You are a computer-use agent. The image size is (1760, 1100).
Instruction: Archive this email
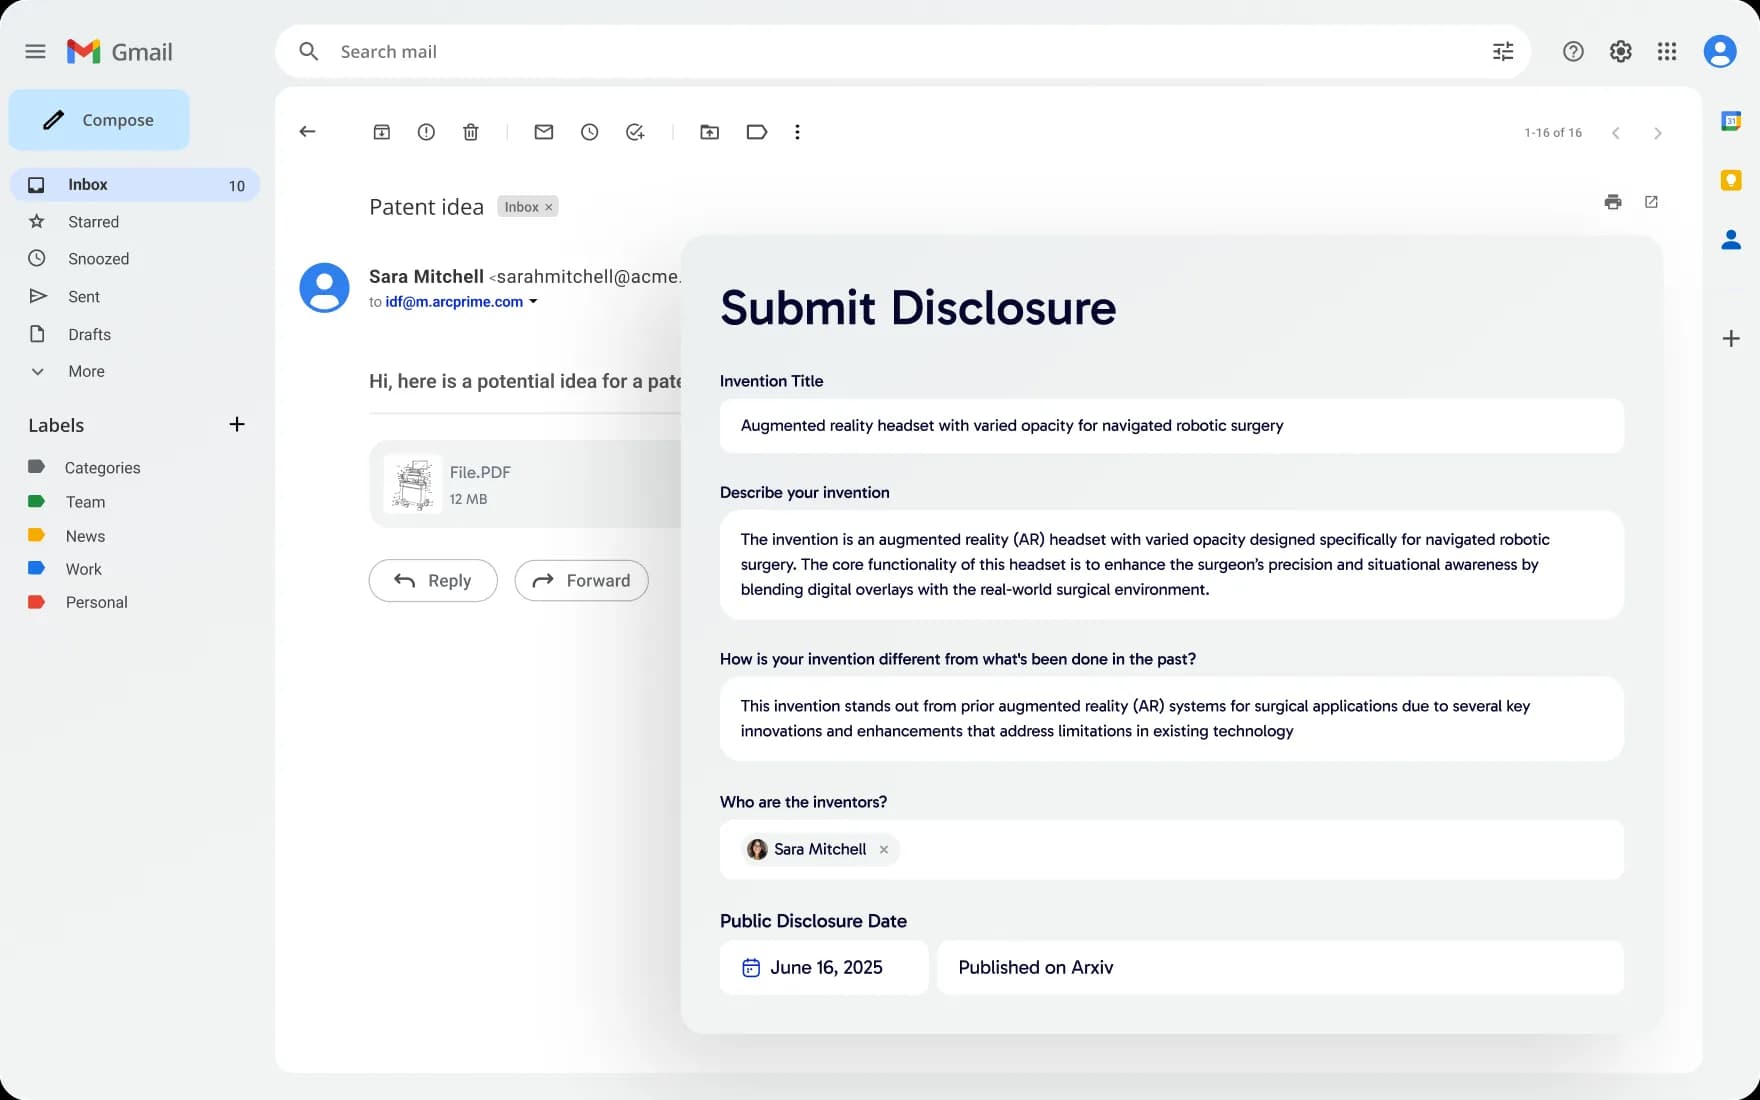click(x=382, y=132)
